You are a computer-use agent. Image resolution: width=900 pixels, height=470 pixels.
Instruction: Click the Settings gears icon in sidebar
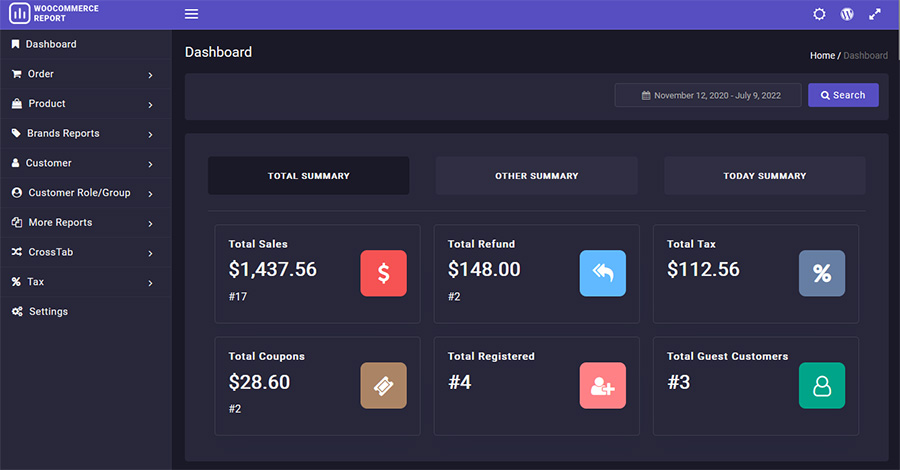pos(17,312)
